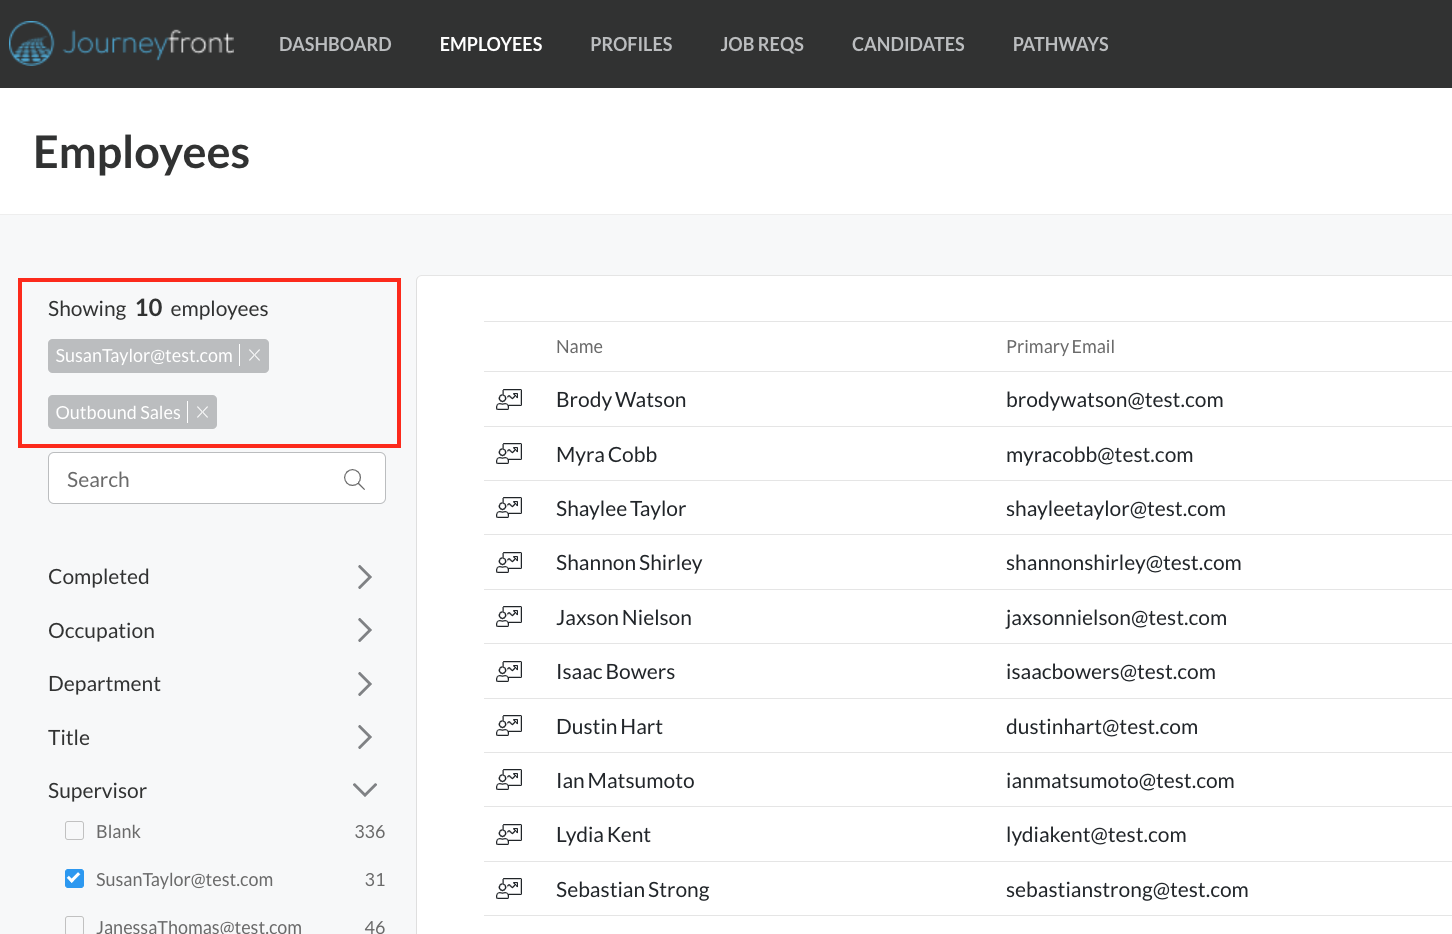1452x934 pixels.
Task: Click the search magnifier icon
Action: point(355,479)
